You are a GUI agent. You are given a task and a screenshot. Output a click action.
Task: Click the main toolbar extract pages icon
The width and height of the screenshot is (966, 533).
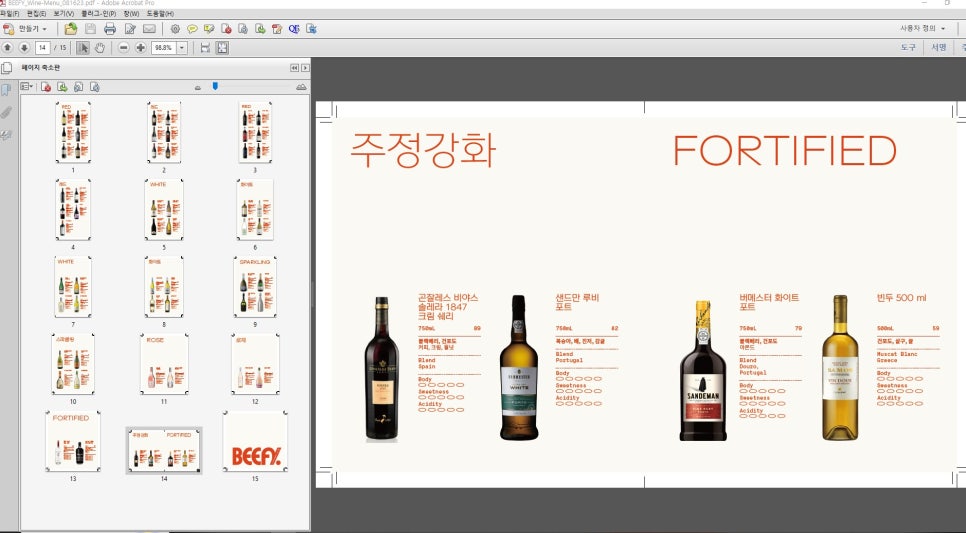[x=243, y=29]
